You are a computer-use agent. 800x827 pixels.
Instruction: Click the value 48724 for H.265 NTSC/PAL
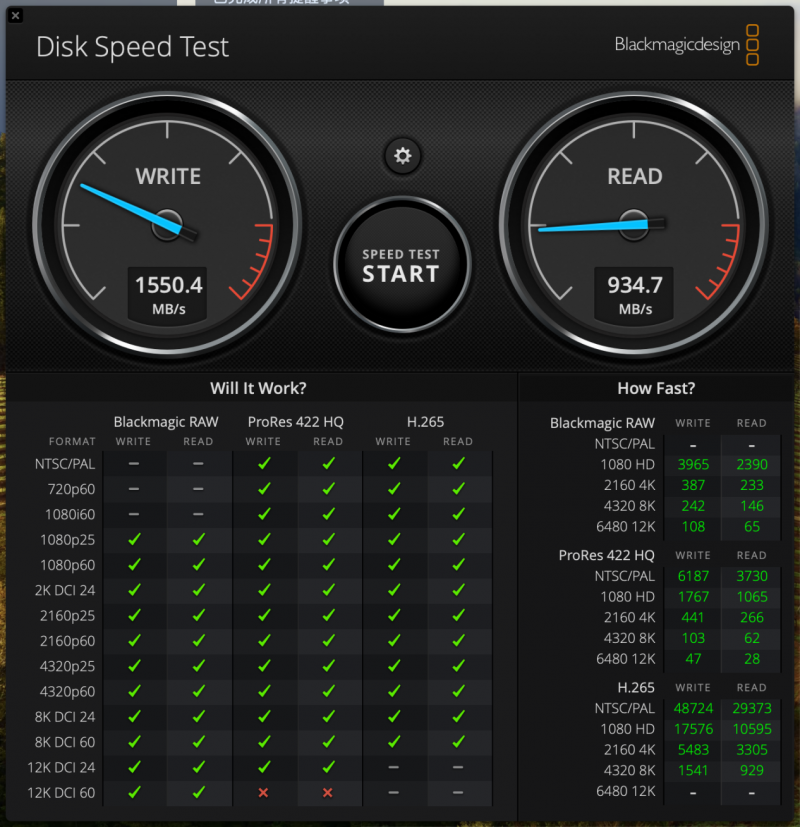[x=693, y=708]
